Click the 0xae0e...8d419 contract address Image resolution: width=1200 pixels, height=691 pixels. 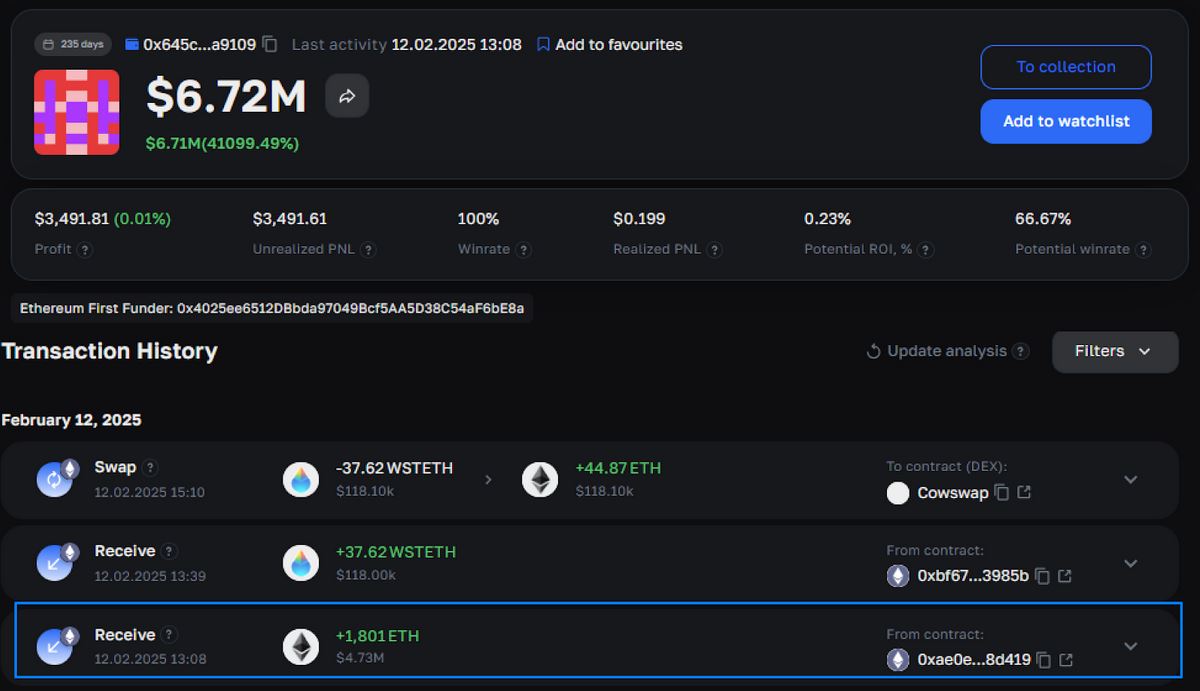[x=974, y=660]
